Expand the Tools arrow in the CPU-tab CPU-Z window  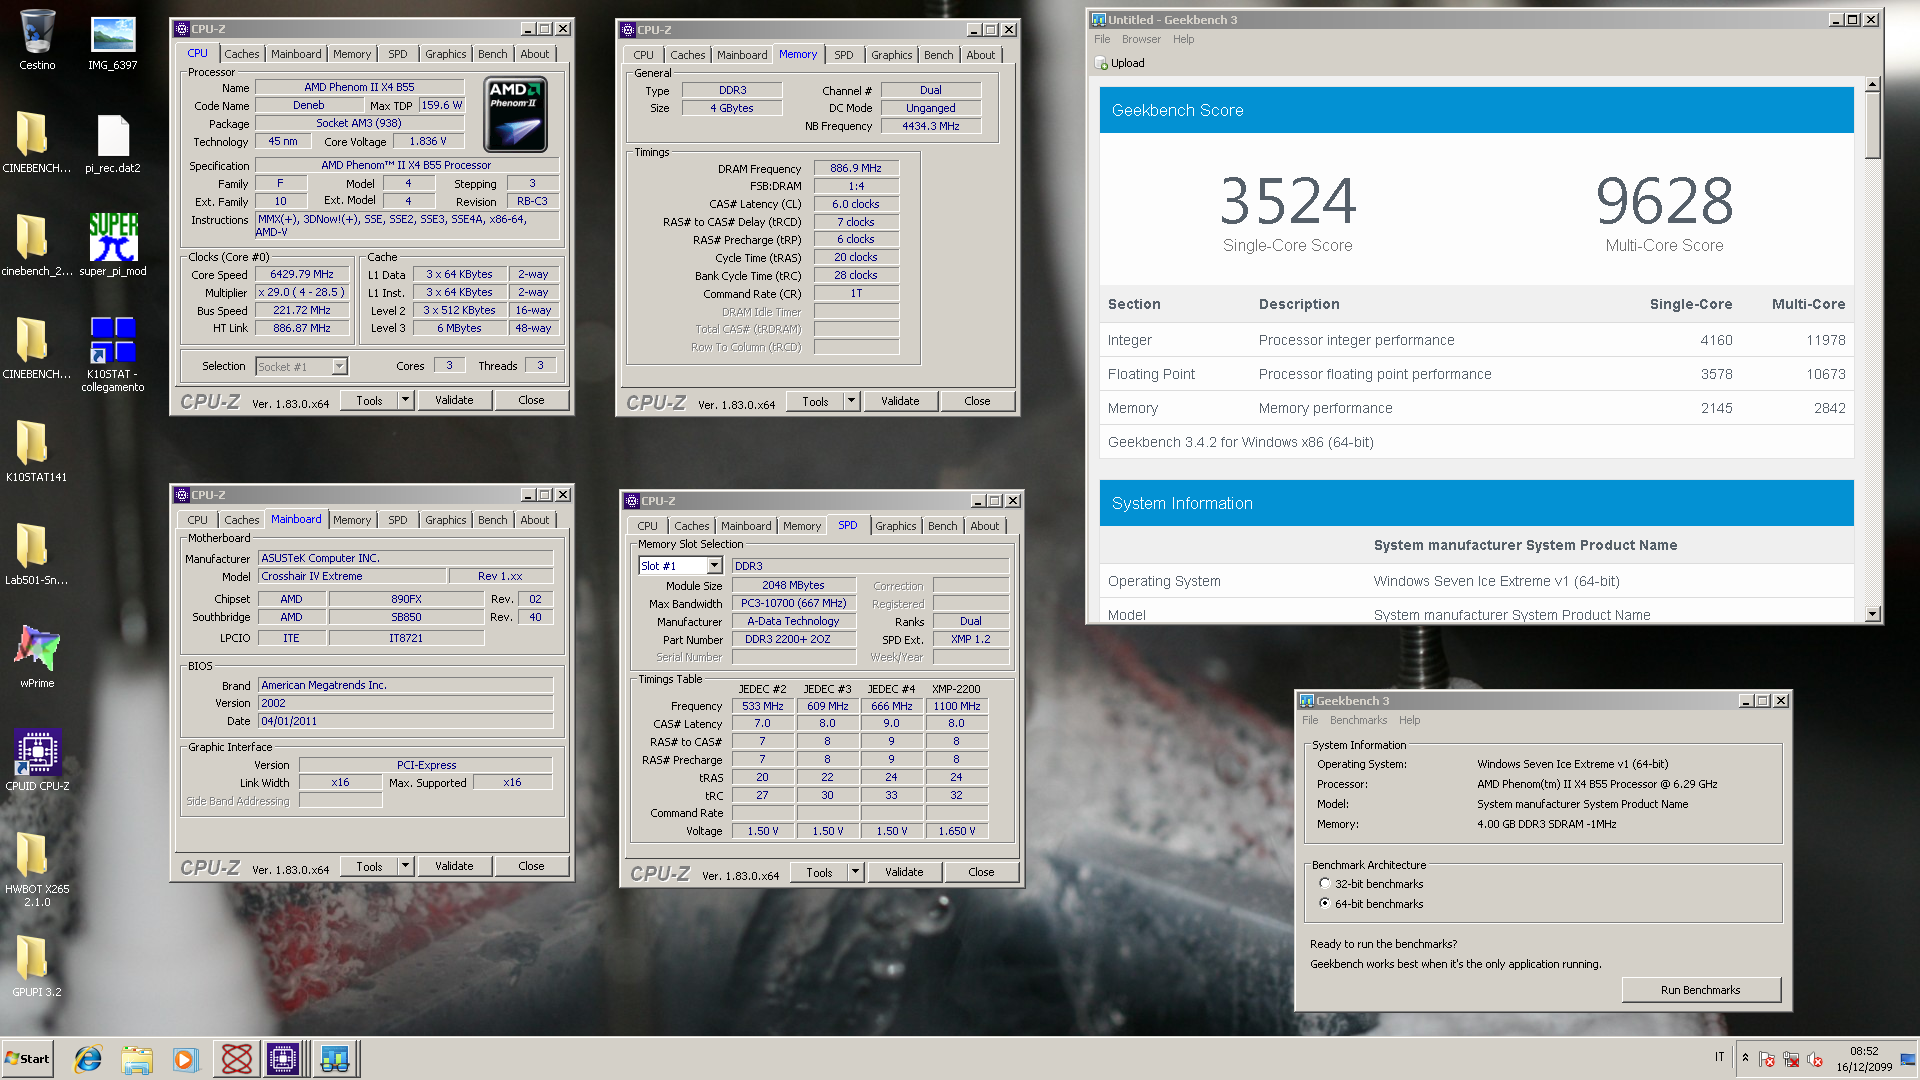[405, 401]
